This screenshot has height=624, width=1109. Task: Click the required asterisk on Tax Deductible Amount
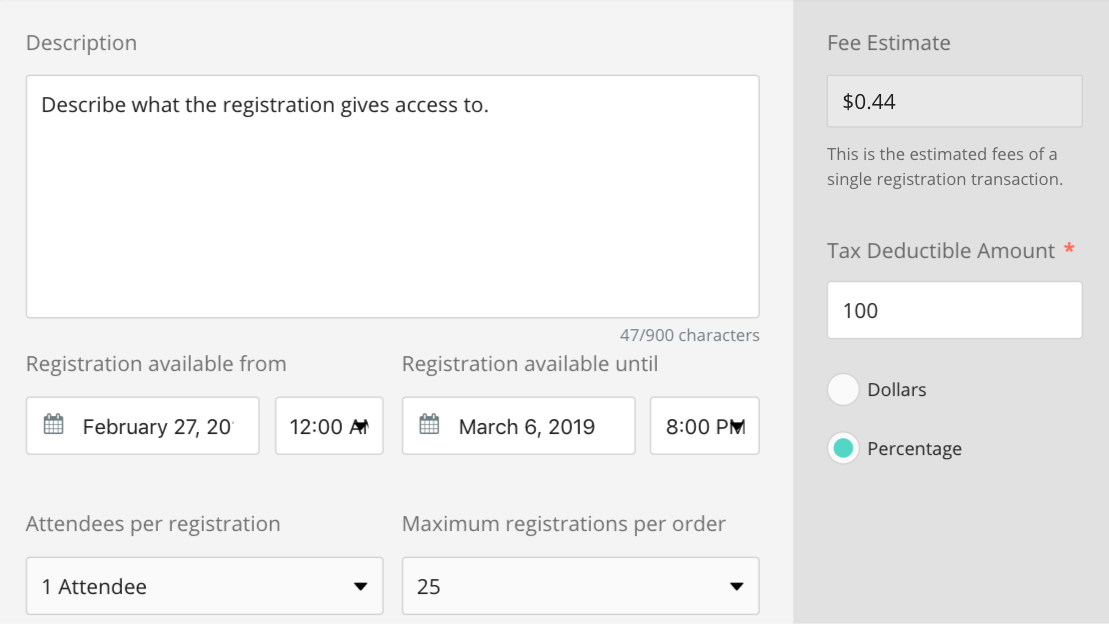pos(1069,250)
